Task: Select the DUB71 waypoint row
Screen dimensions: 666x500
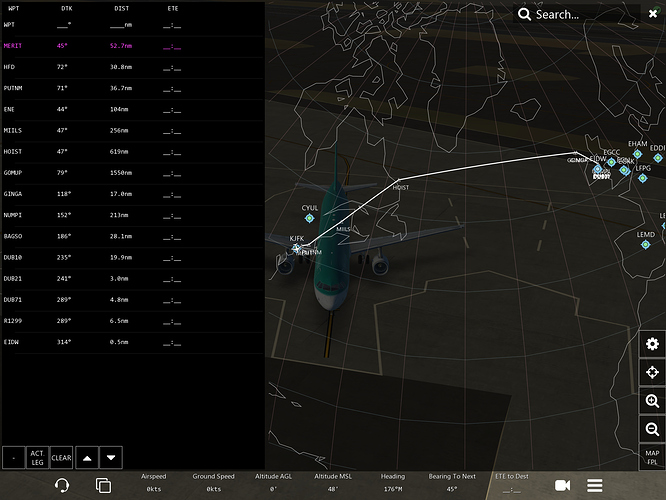Action: (x=133, y=300)
